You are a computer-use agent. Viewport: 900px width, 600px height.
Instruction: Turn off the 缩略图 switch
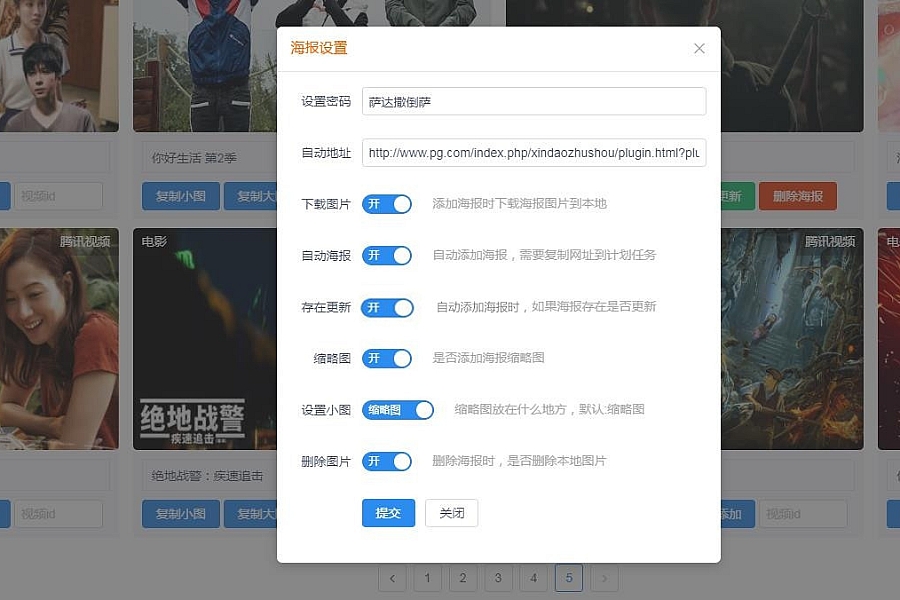pos(387,358)
